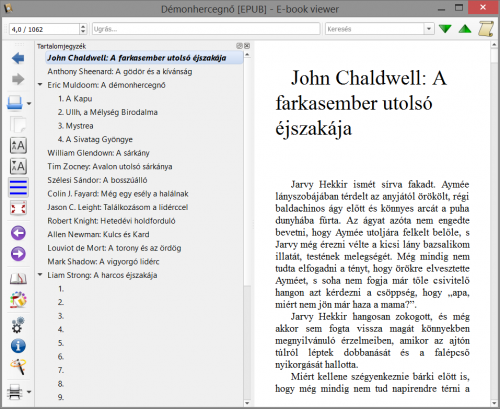Go to chapter 4. A Sivatag Gyöngye
This screenshot has width=500, height=409.
coord(95,139)
